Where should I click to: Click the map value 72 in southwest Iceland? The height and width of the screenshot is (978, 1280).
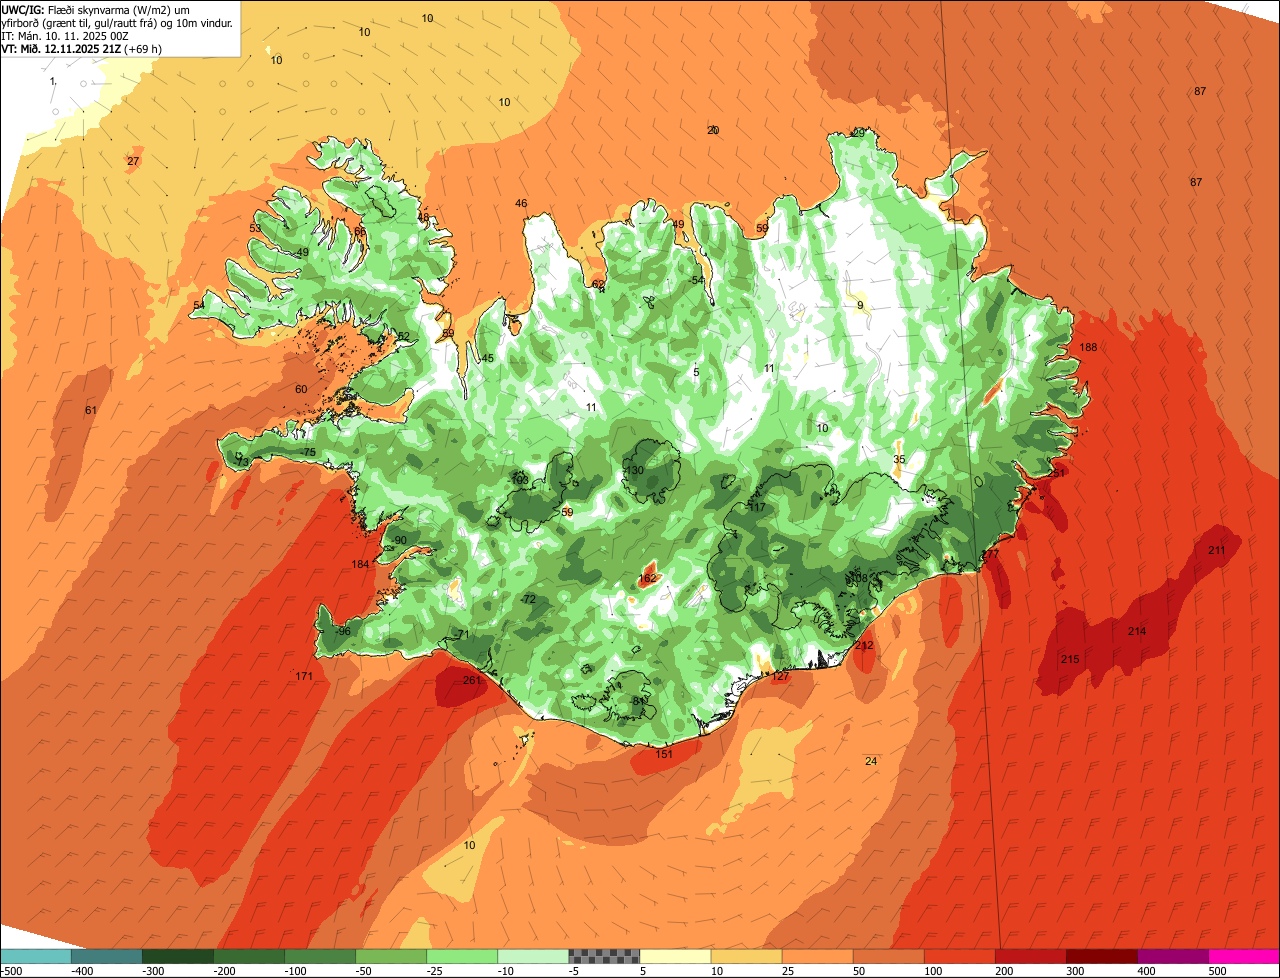pyautogui.click(x=529, y=599)
